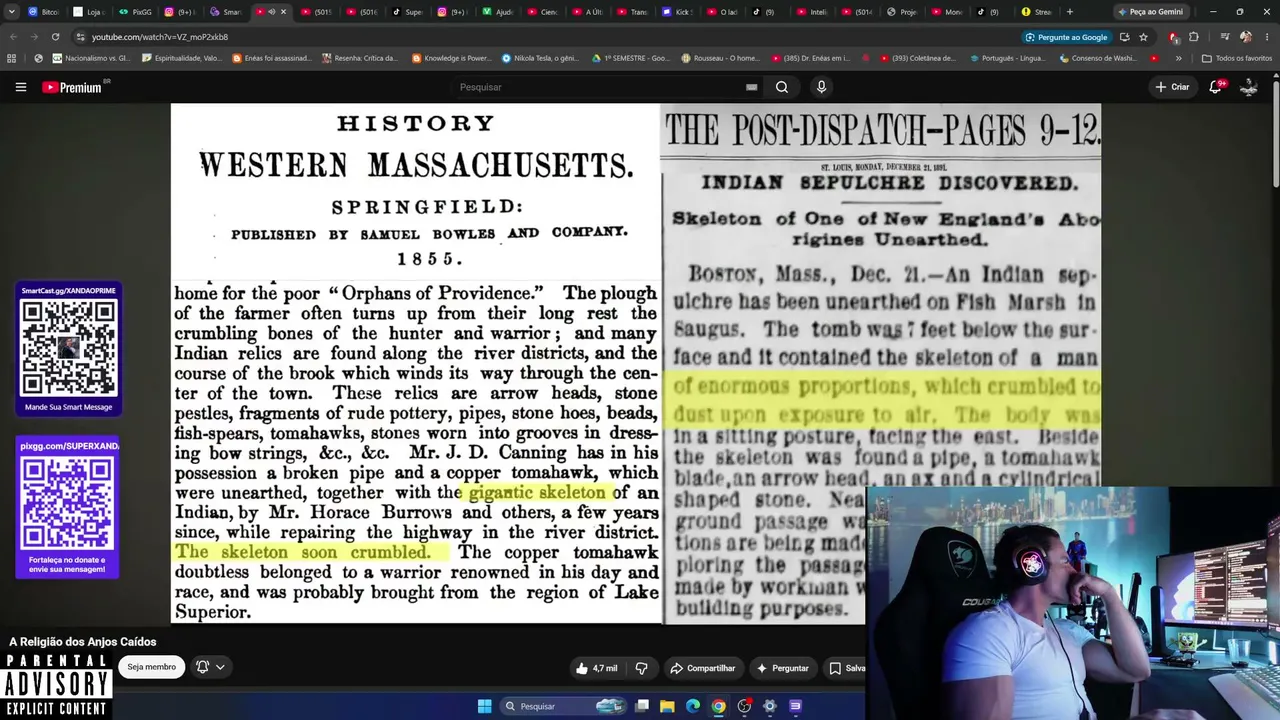Click the Salvar save button

[x=846, y=668]
